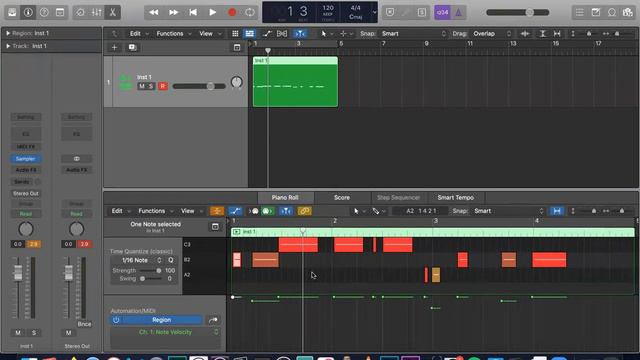
Task: Open the LCD display mode dropdown arrow
Action: pyautogui.click(x=374, y=12)
